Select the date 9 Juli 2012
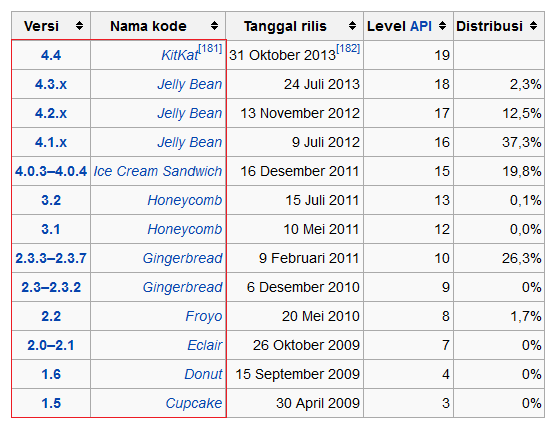This screenshot has height=426, width=553. click(x=326, y=142)
